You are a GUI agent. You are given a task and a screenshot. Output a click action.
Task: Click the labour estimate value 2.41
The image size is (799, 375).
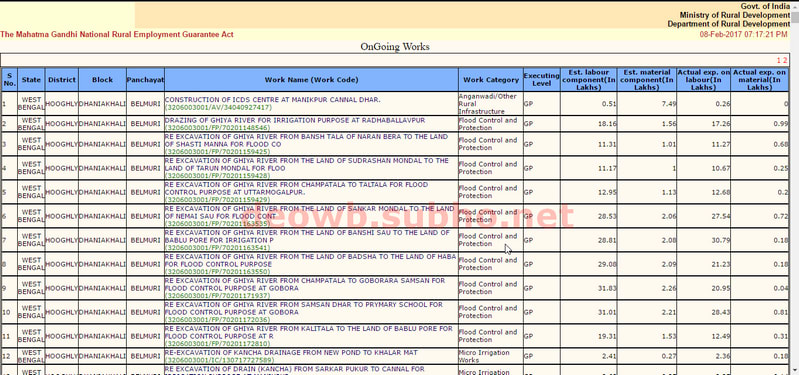pos(609,356)
